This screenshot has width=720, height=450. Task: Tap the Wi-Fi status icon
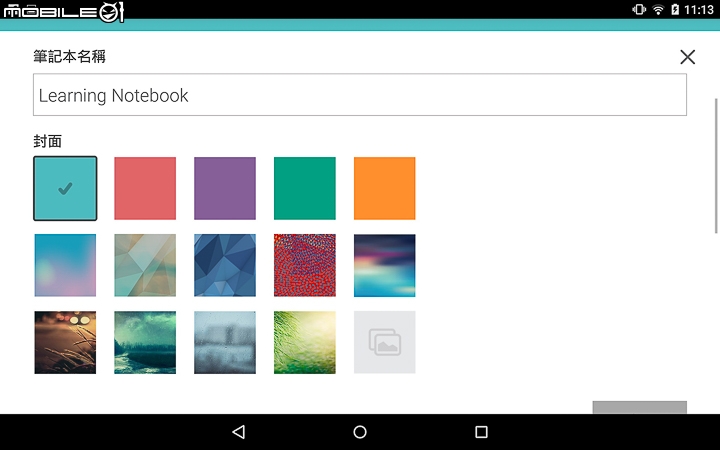click(658, 9)
